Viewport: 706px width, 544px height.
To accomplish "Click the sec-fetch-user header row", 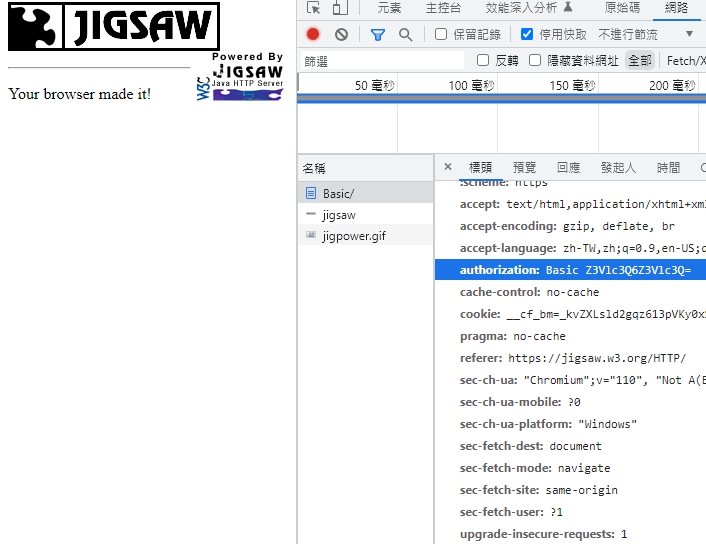I will click(570, 512).
